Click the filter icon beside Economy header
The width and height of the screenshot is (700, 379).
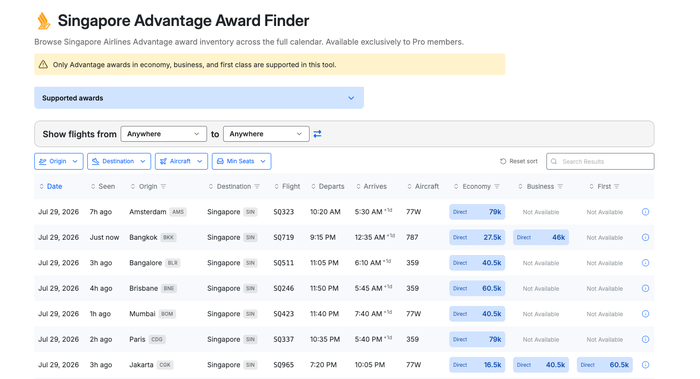[497, 187]
